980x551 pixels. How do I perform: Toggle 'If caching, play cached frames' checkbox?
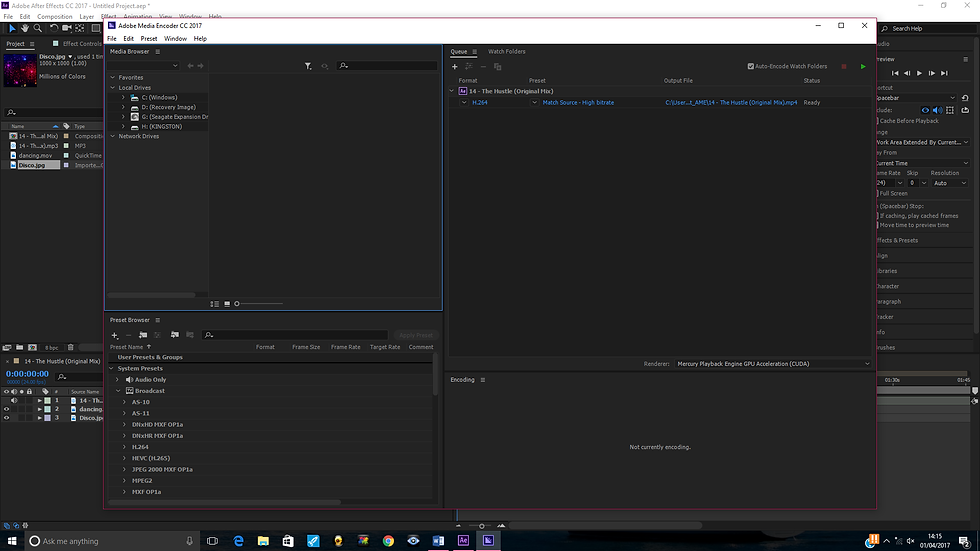click(877, 216)
